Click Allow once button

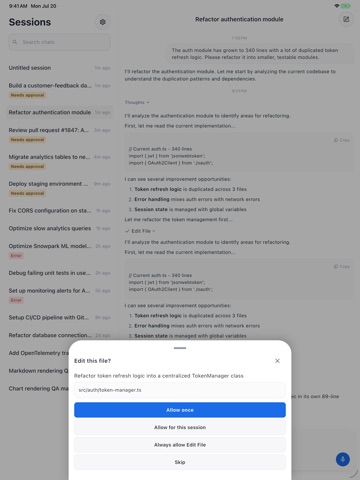(x=180, y=410)
